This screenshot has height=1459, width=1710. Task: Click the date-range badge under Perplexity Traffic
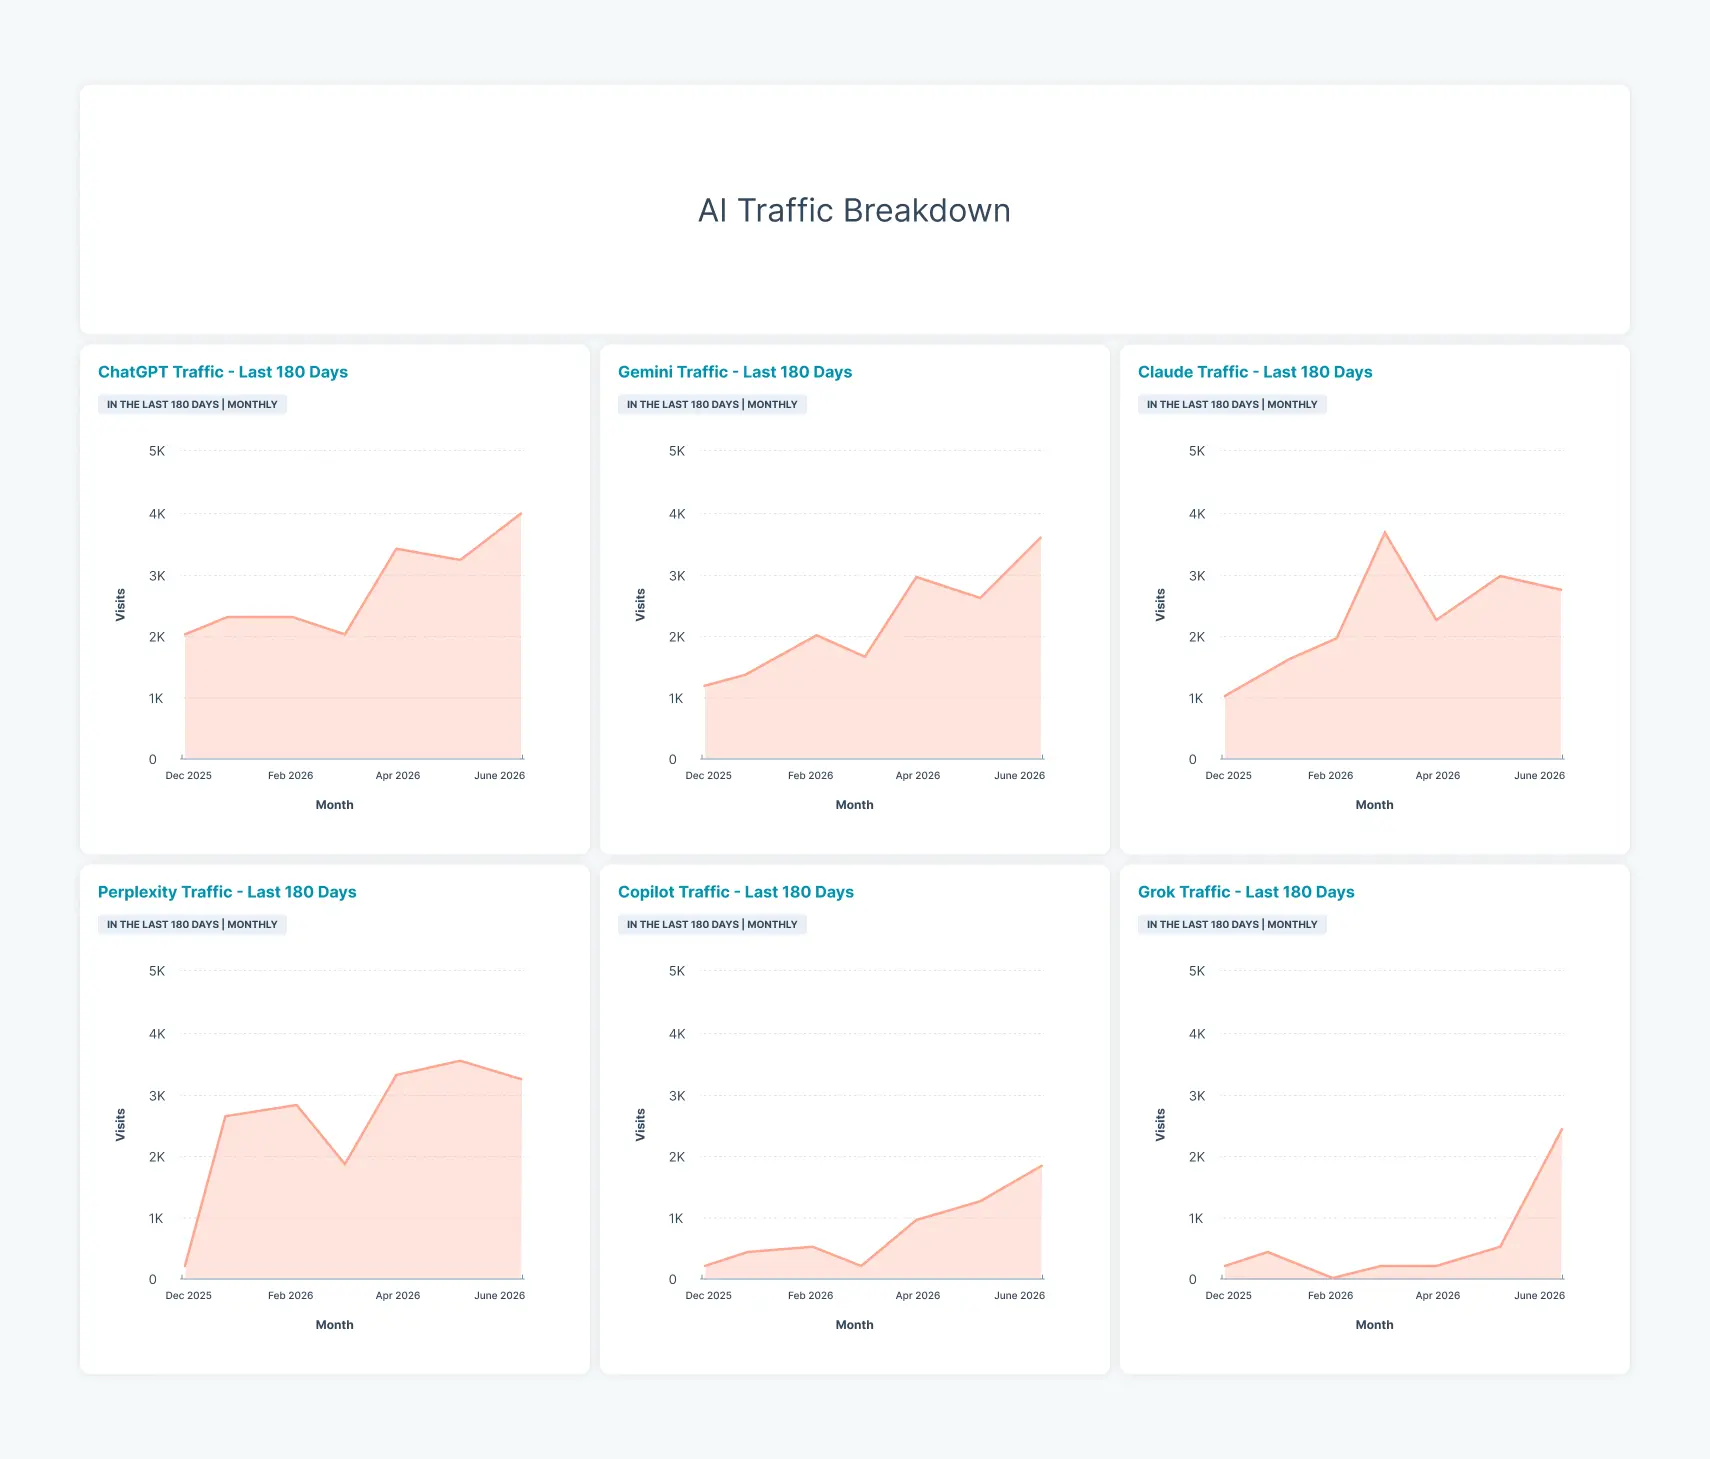[192, 924]
